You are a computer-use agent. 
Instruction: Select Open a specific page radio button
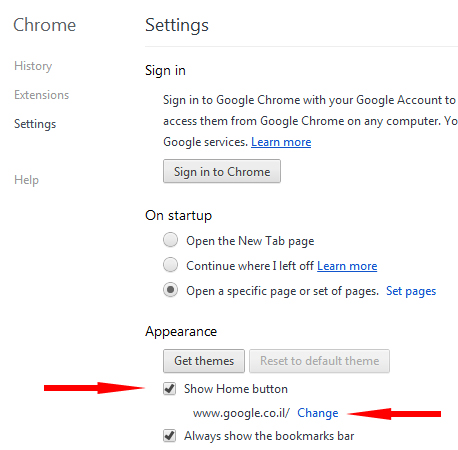click(x=170, y=290)
